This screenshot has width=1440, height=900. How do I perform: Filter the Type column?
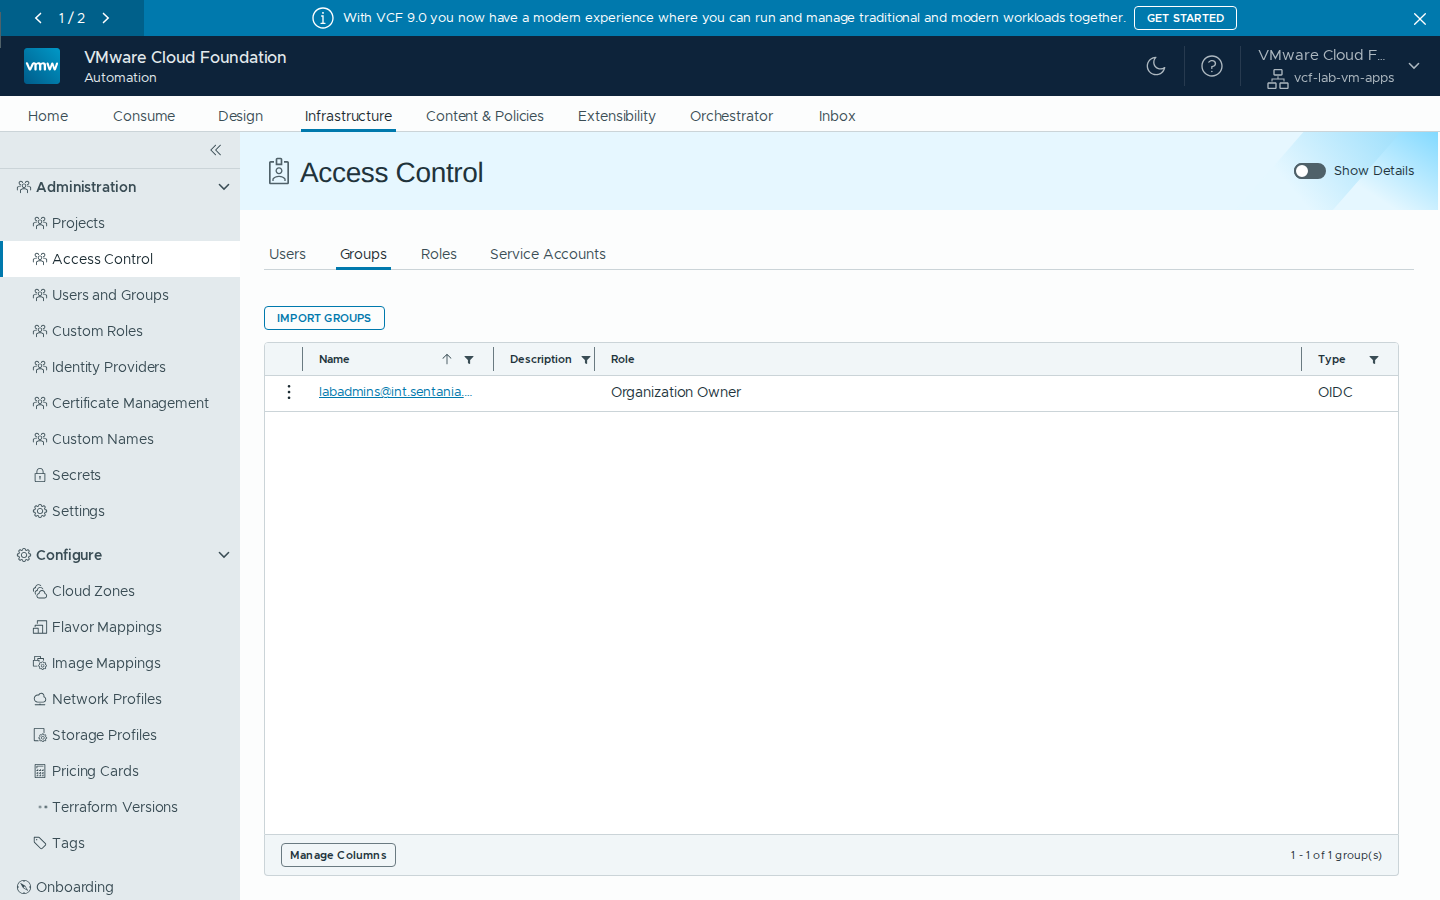pyautogui.click(x=1374, y=359)
